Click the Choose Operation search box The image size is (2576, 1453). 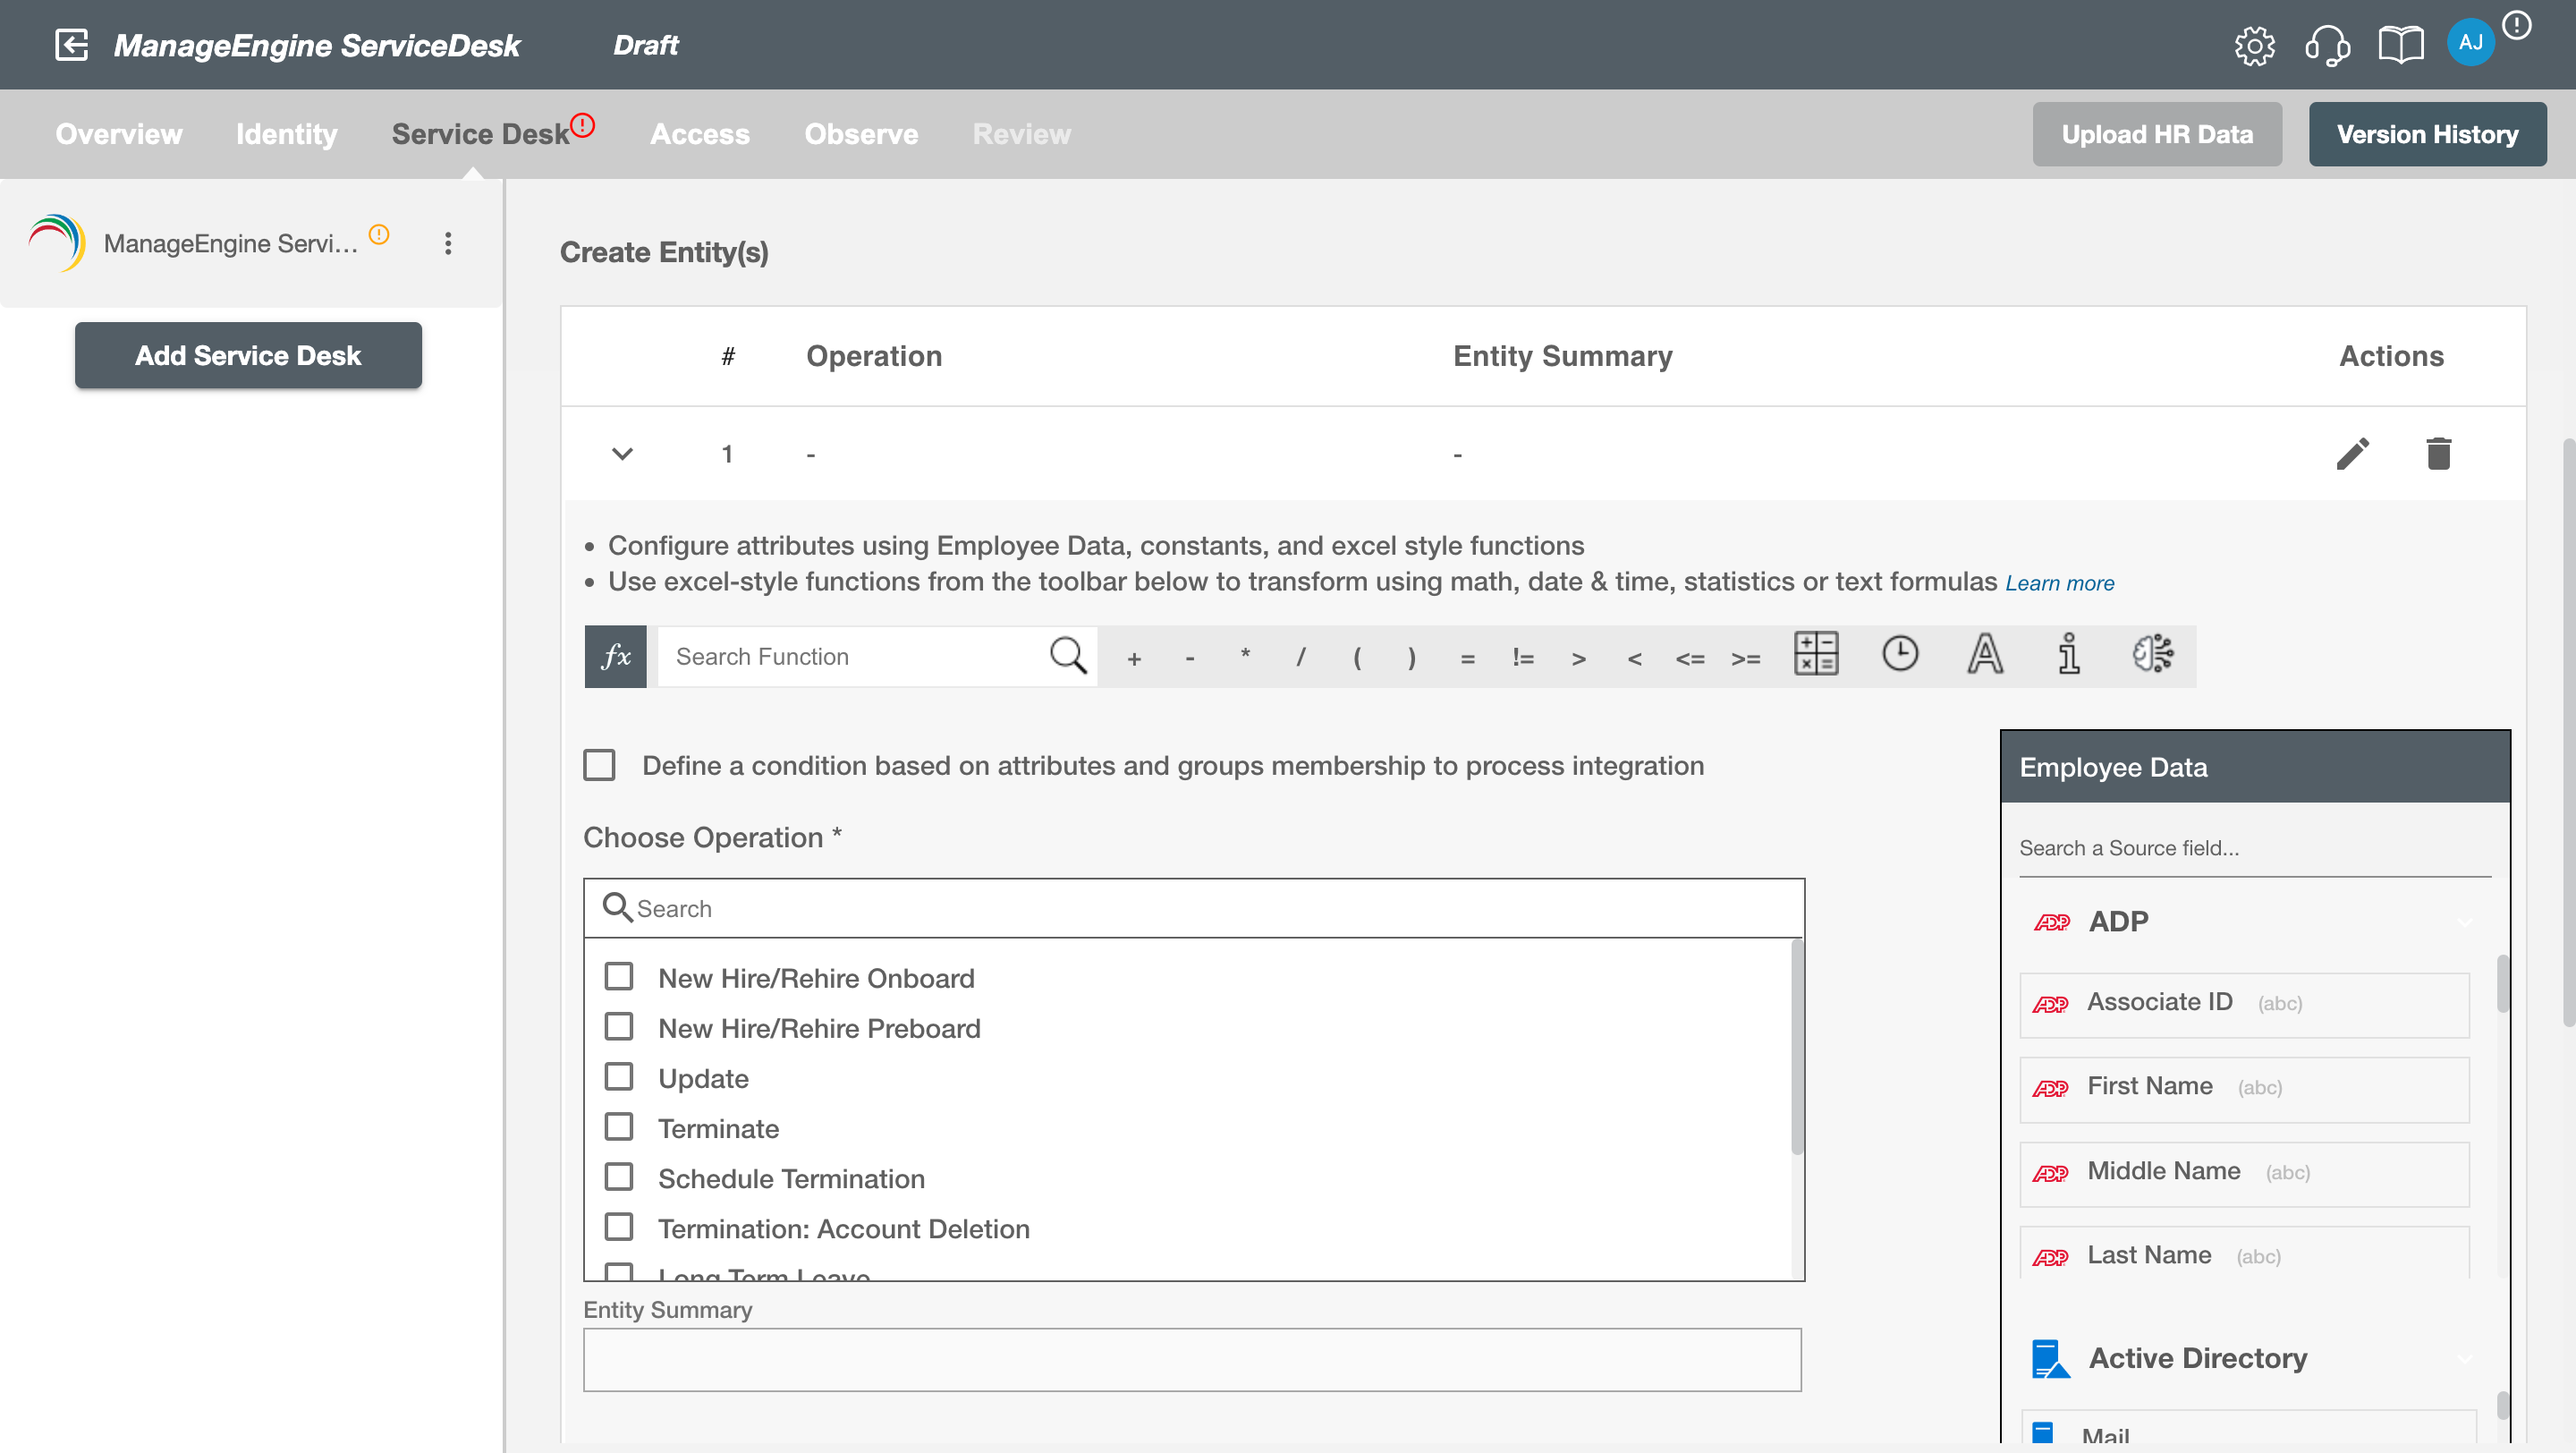click(1194, 908)
